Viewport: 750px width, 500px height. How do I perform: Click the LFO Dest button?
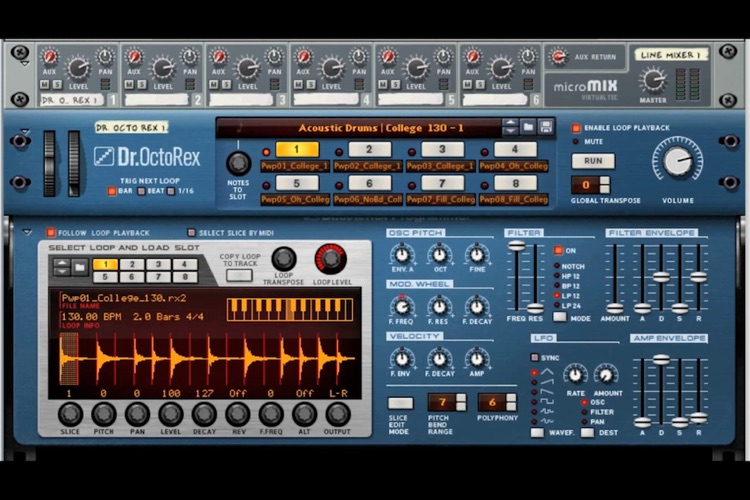[x=587, y=433]
